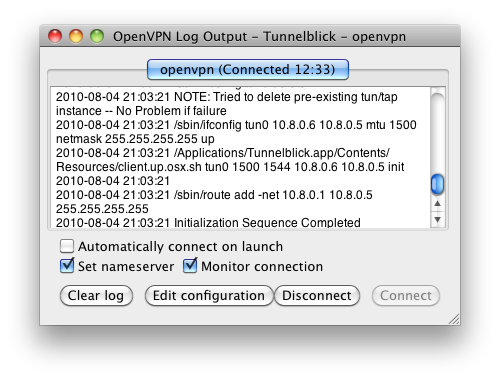Image resolution: width=500 pixels, height=380 pixels.
Task: Click the log scrollbar's blue thumb
Action: [x=437, y=184]
